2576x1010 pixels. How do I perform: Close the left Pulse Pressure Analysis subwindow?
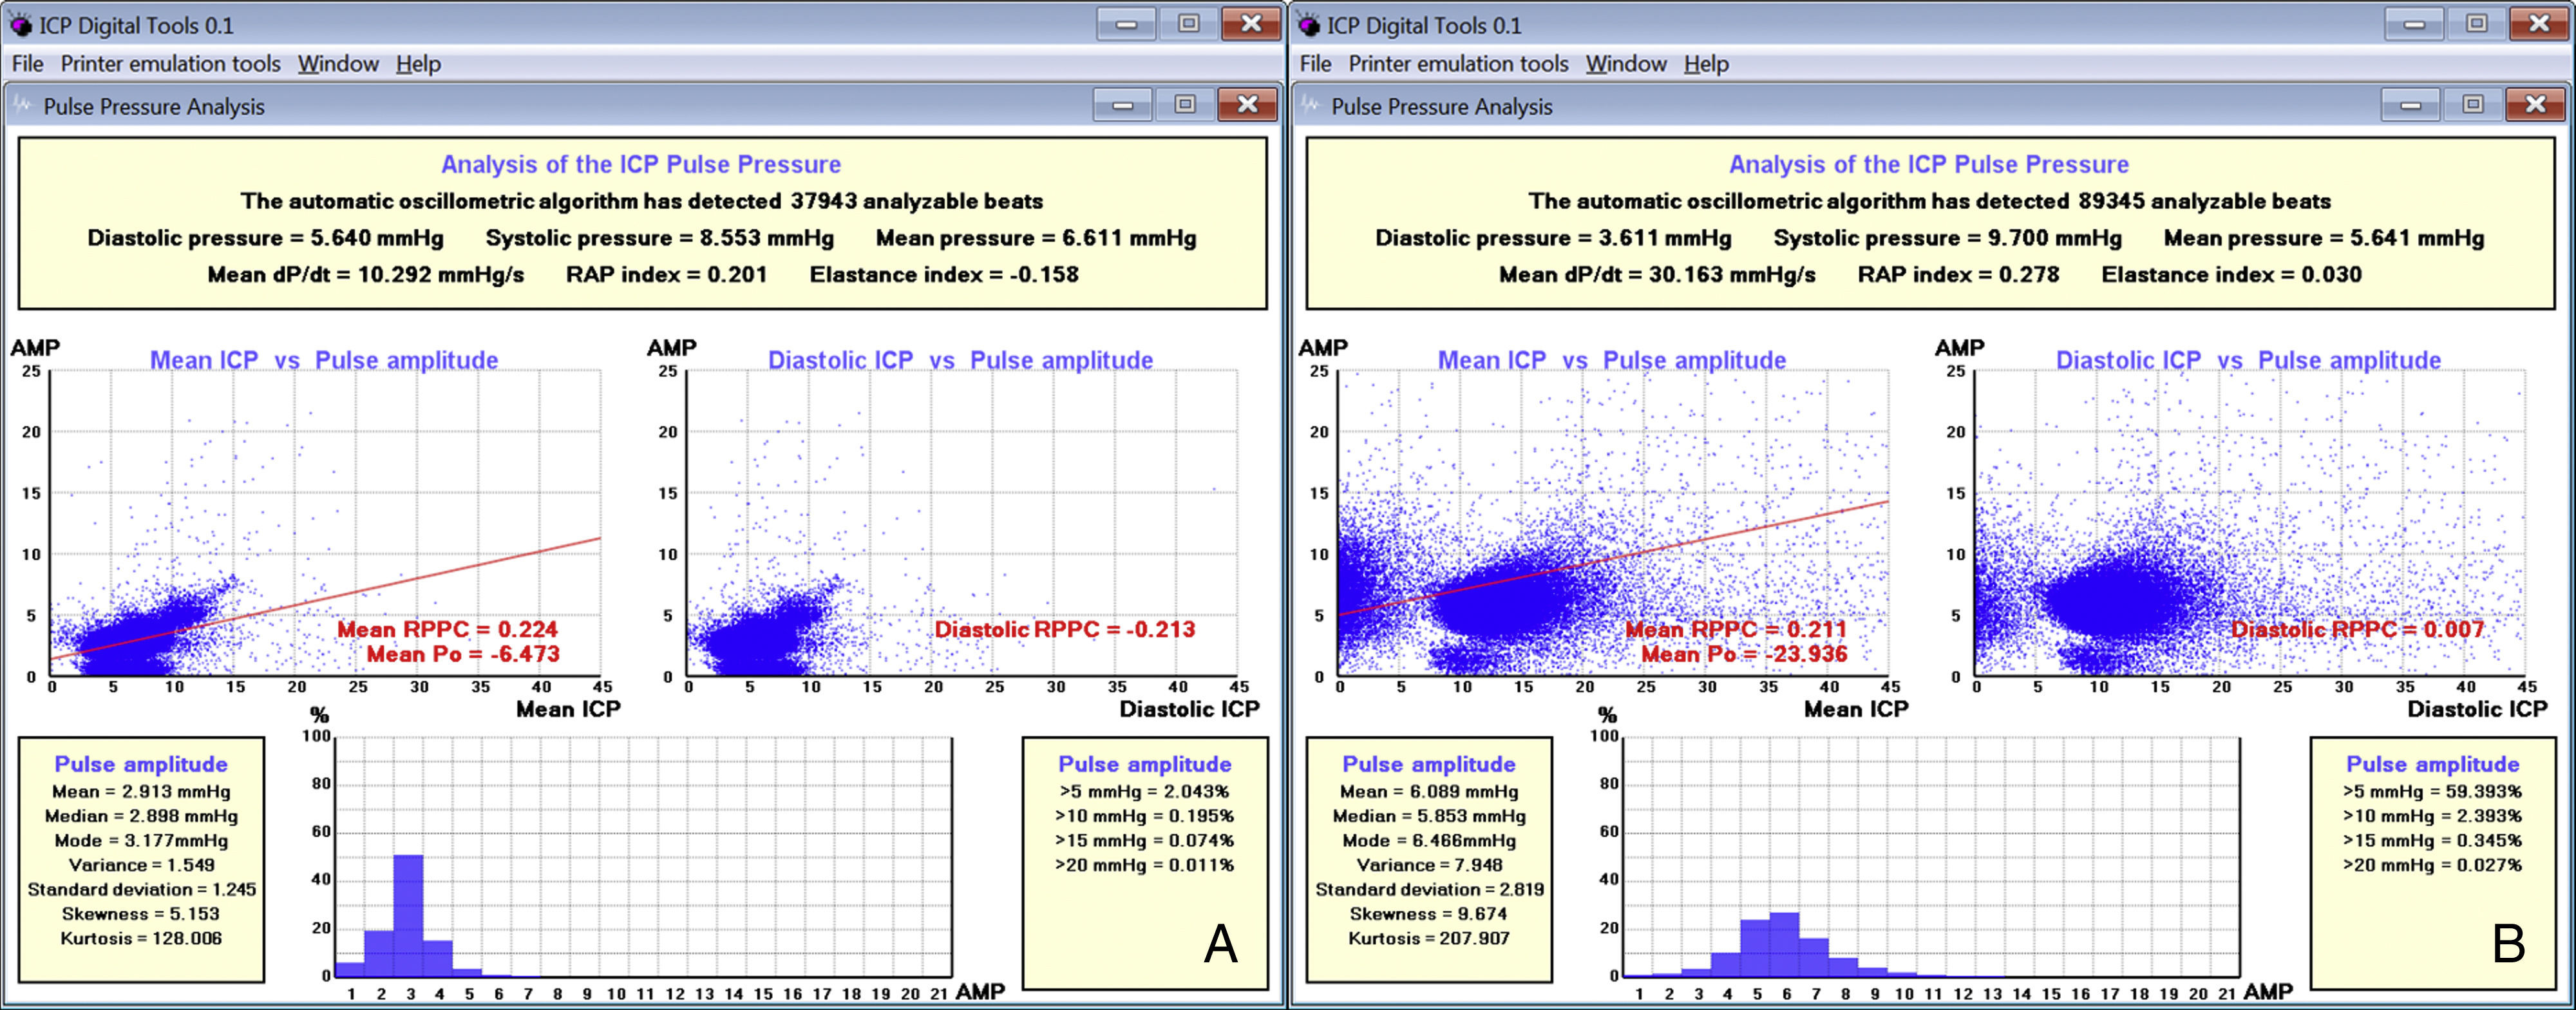point(1247,104)
